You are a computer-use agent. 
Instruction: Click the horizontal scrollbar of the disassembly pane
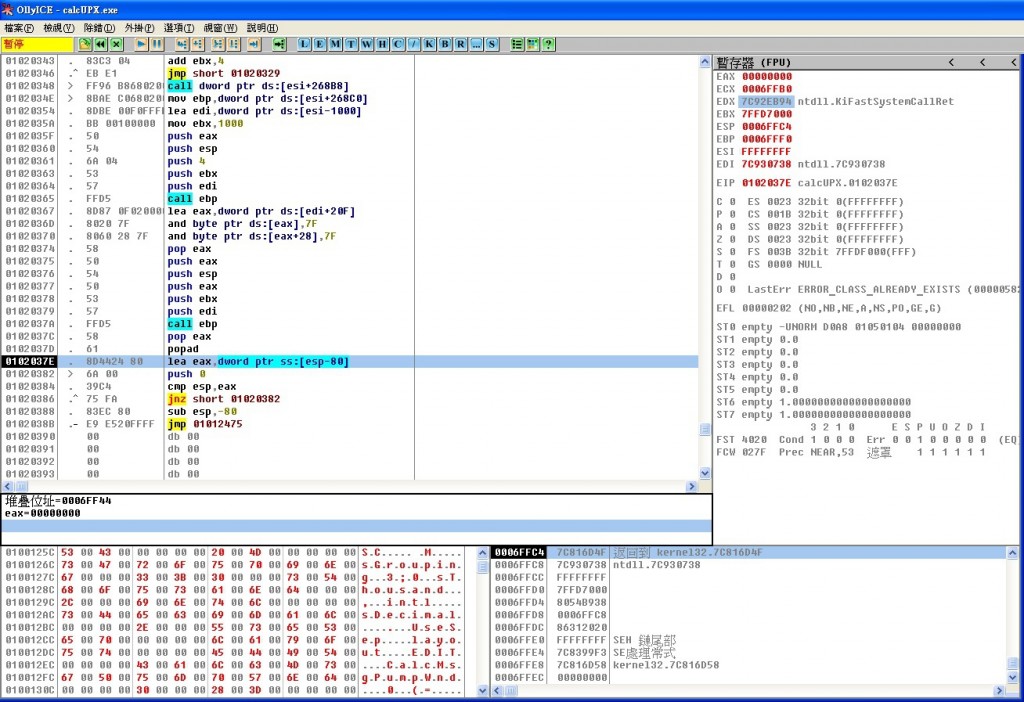(x=350, y=487)
